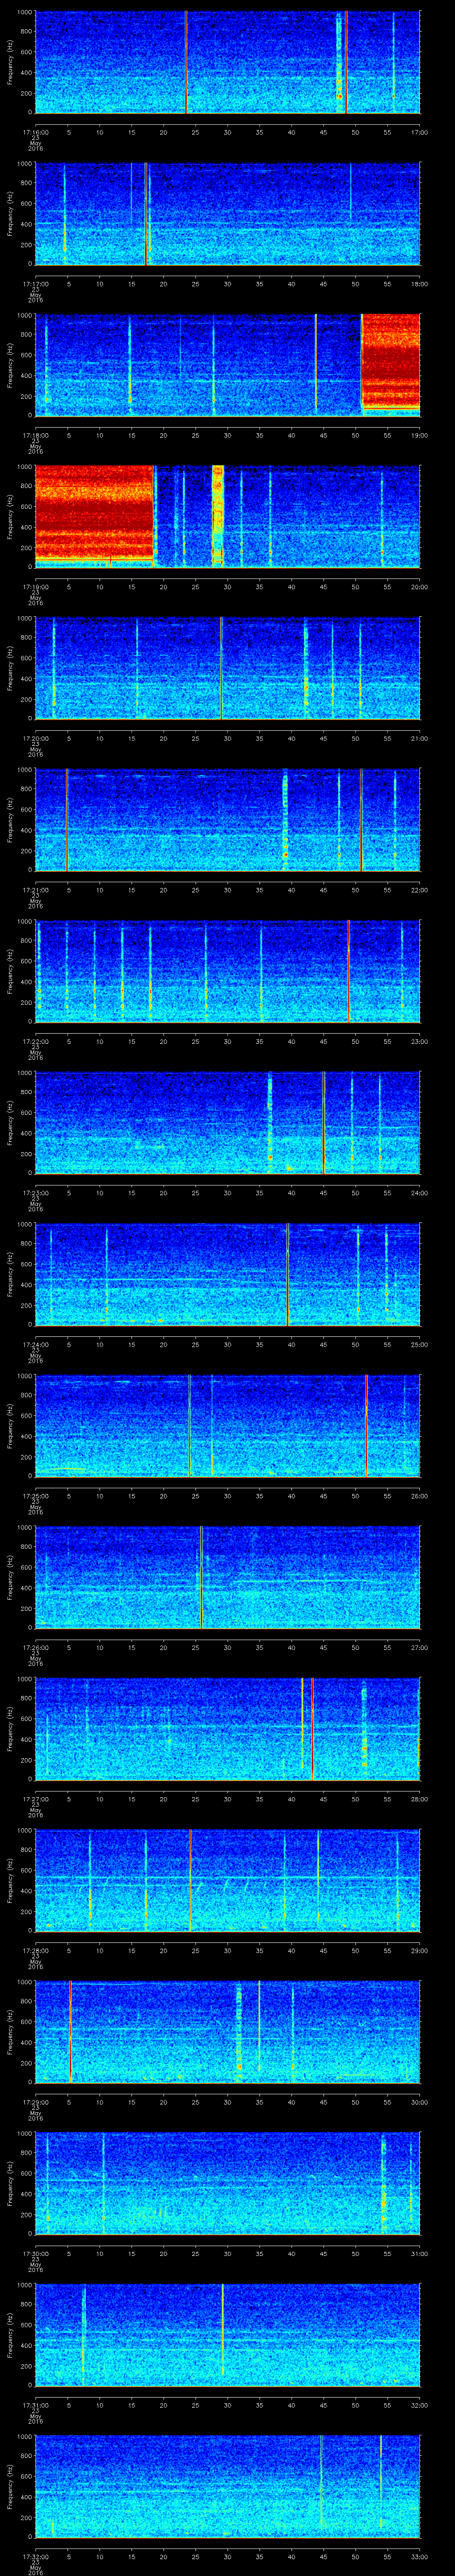Click the 17:18:00 start time label
Screen dimensions: 455x2576
(x=35, y=435)
